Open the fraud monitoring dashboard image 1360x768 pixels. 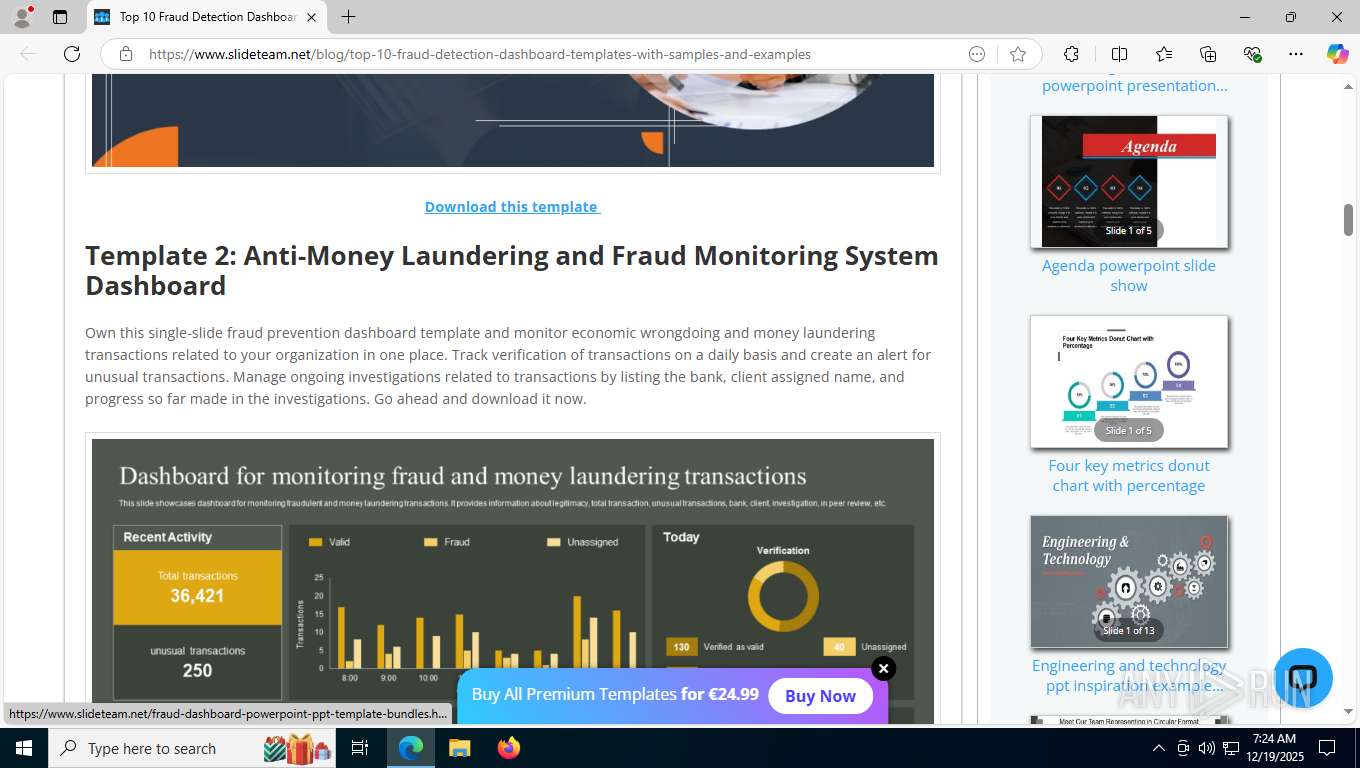(x=513, y=580)
